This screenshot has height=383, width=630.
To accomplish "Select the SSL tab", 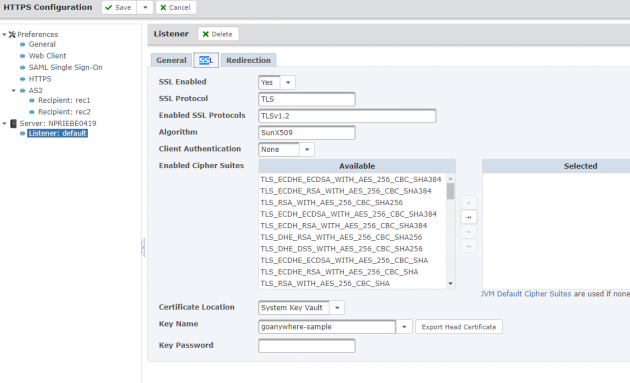I will coord(206,60).
